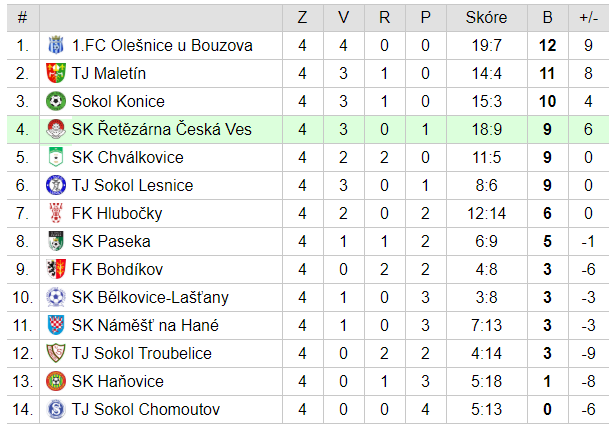Open the SK Bělkovice-Lašťany team link
Image resolution: width=614 pixels, height=428 pixels.
pos(150,298)
